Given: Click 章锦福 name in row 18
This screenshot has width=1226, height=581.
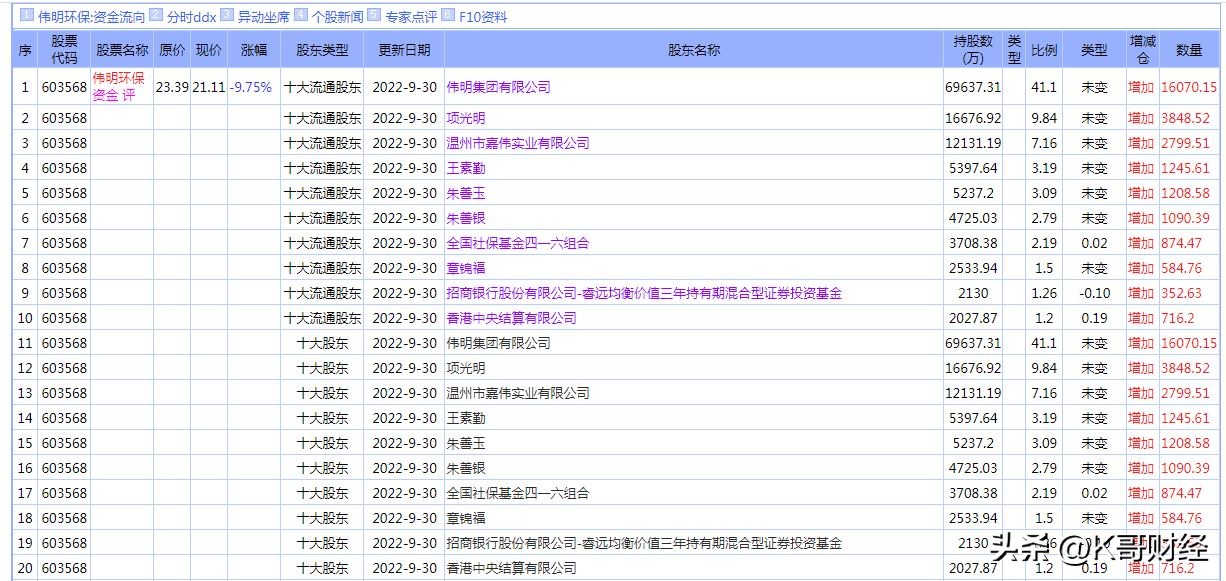Looking at the screenshot, I should [465, 518].
